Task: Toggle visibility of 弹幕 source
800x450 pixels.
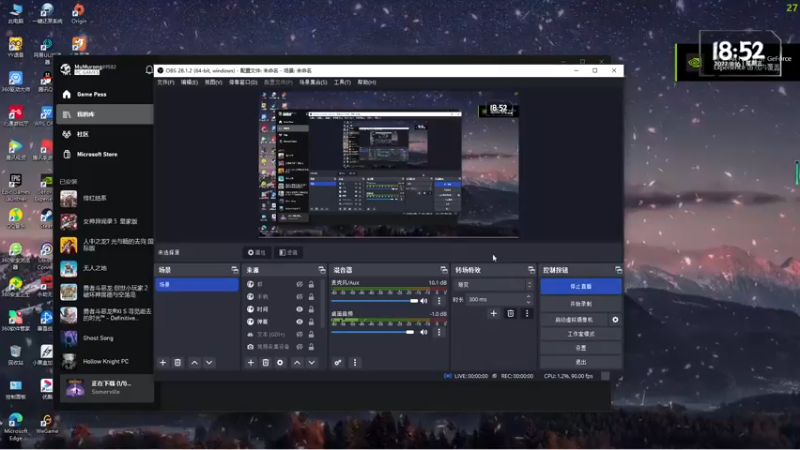Action: [299, 322]
